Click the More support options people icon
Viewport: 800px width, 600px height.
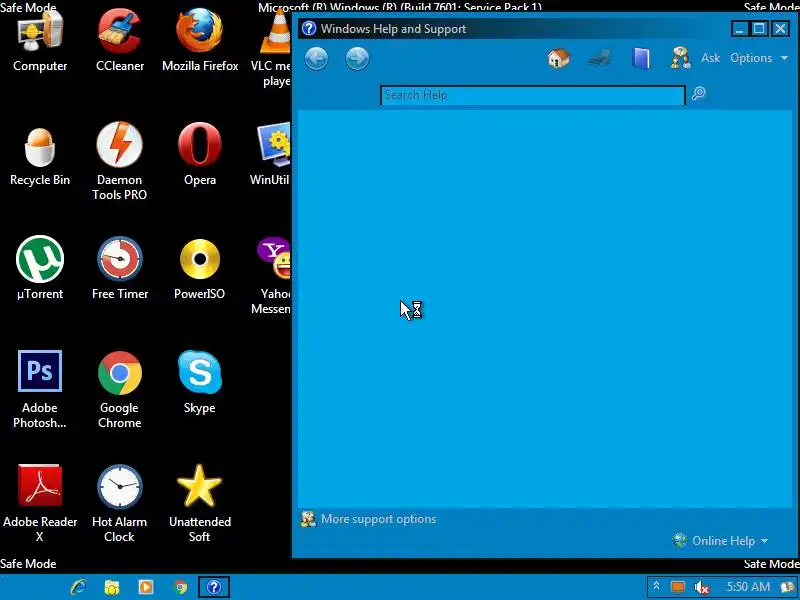click(308, 519)
